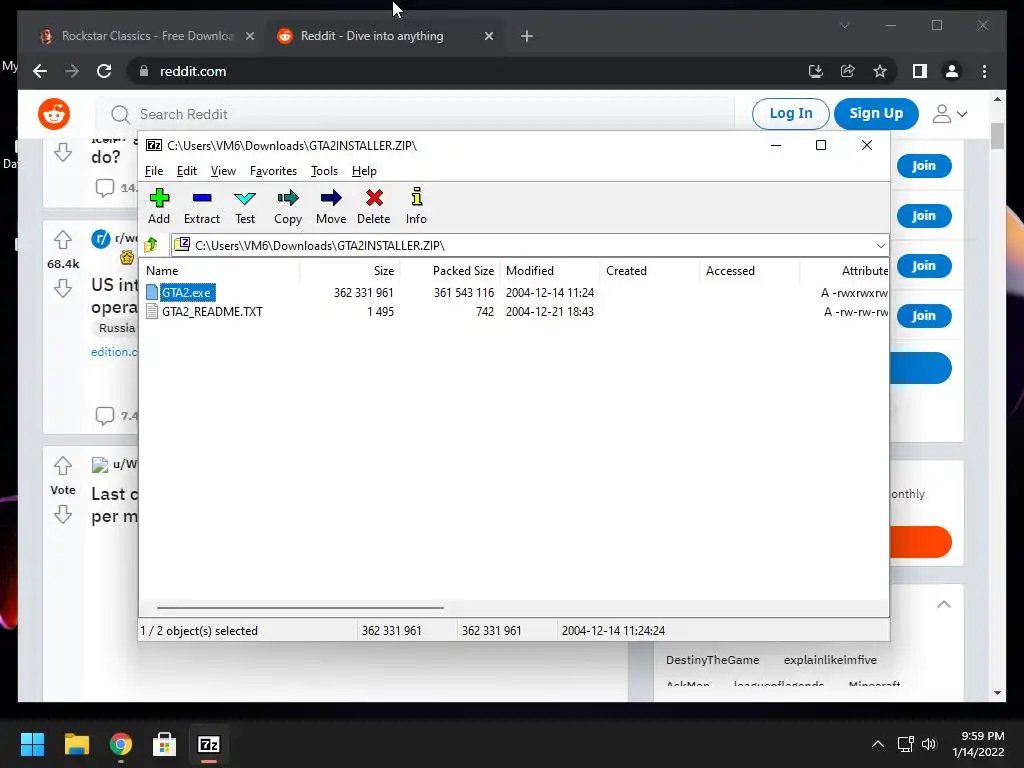Show hidden system tray icons chevron

(x=878, y=744)
